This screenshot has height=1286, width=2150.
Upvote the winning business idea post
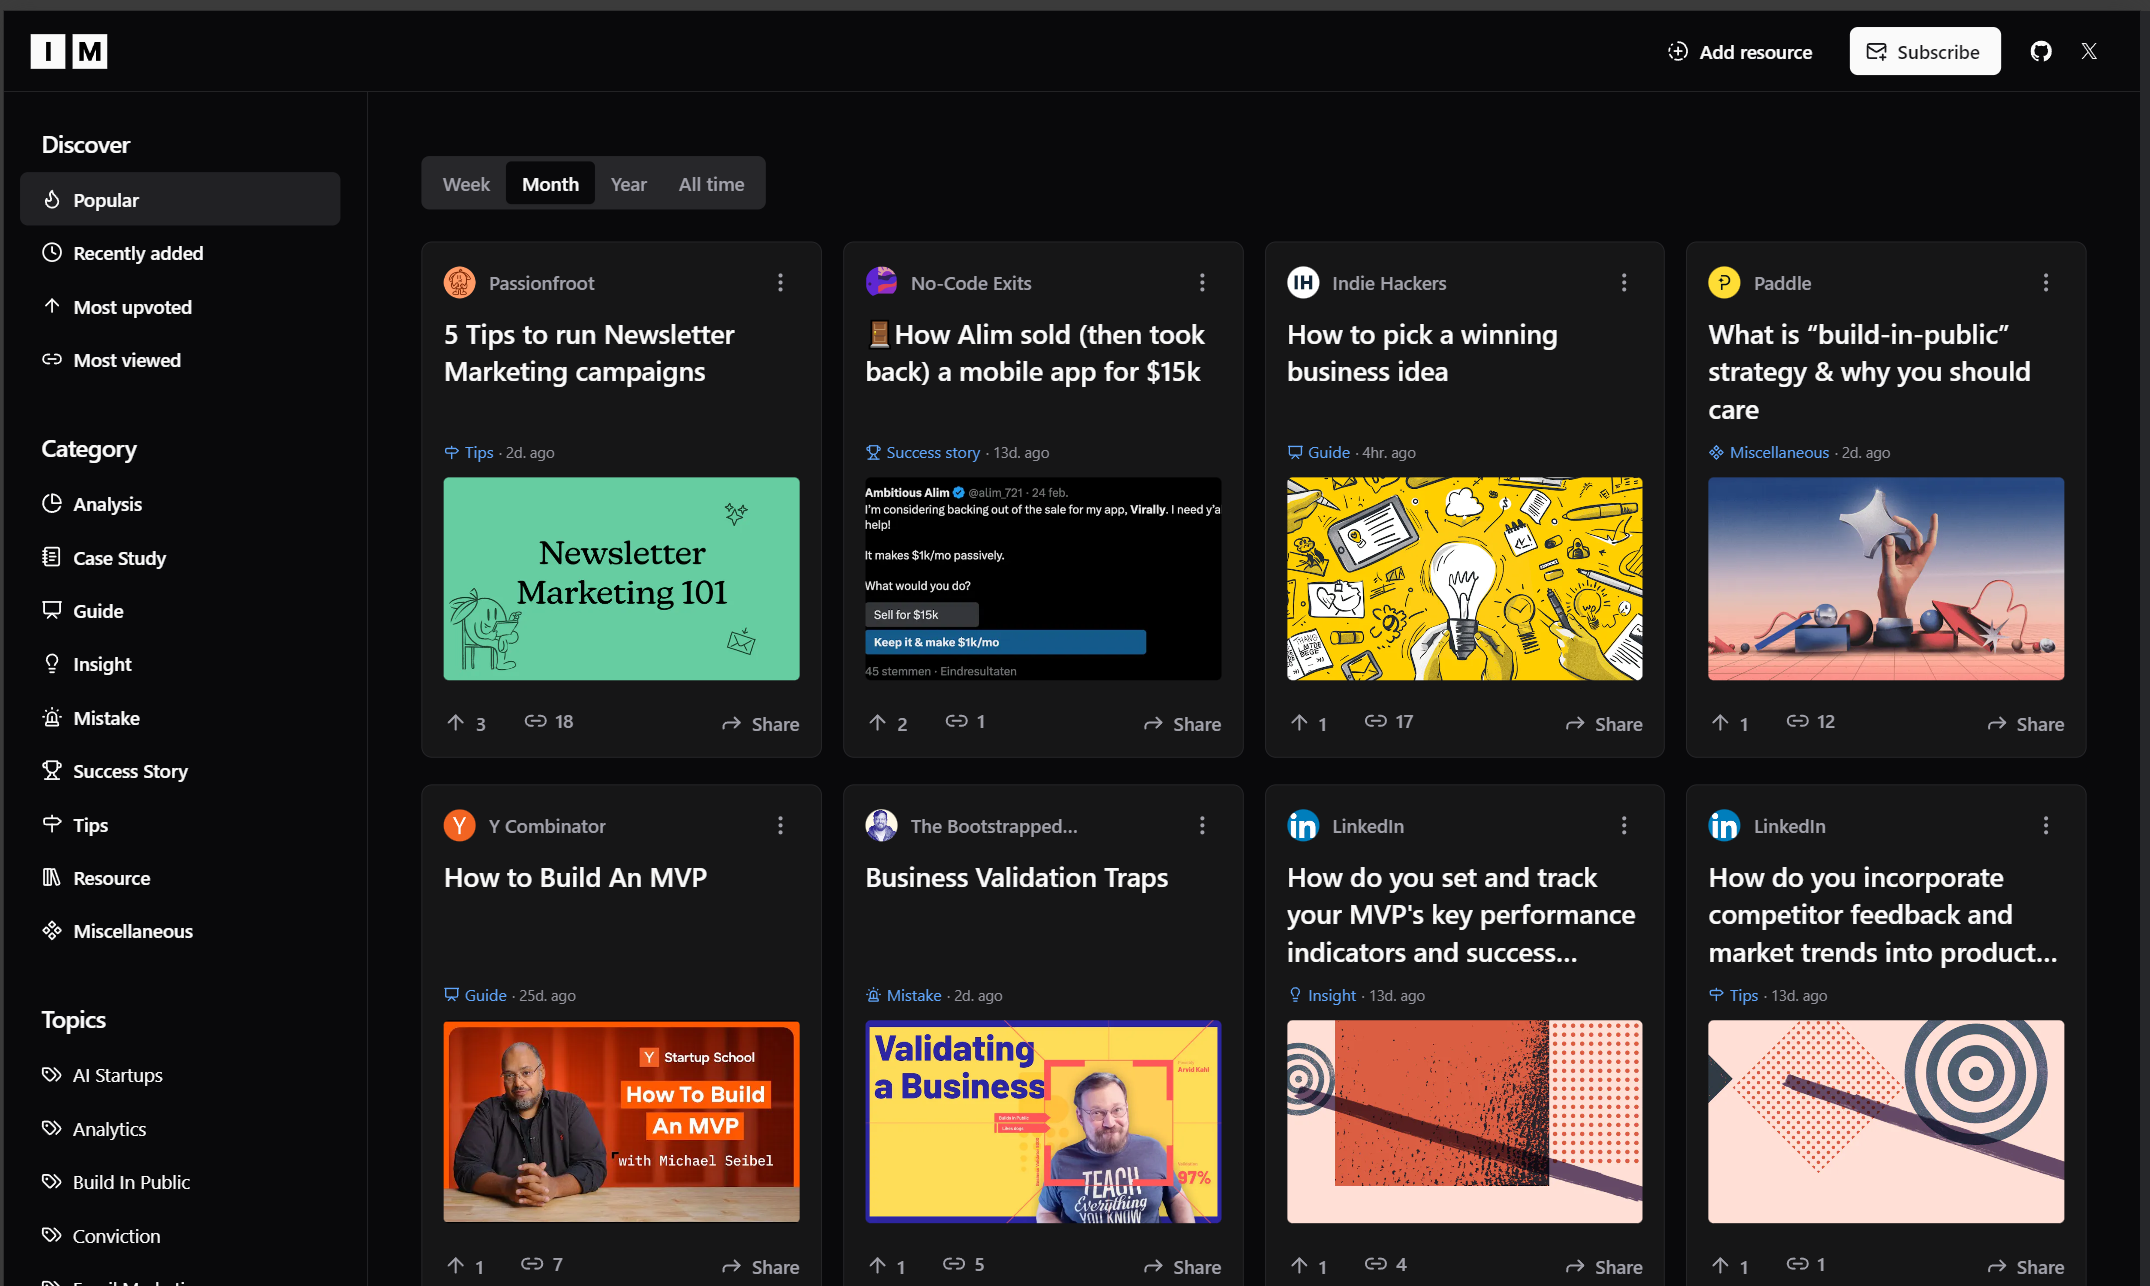coord(1309,722)
